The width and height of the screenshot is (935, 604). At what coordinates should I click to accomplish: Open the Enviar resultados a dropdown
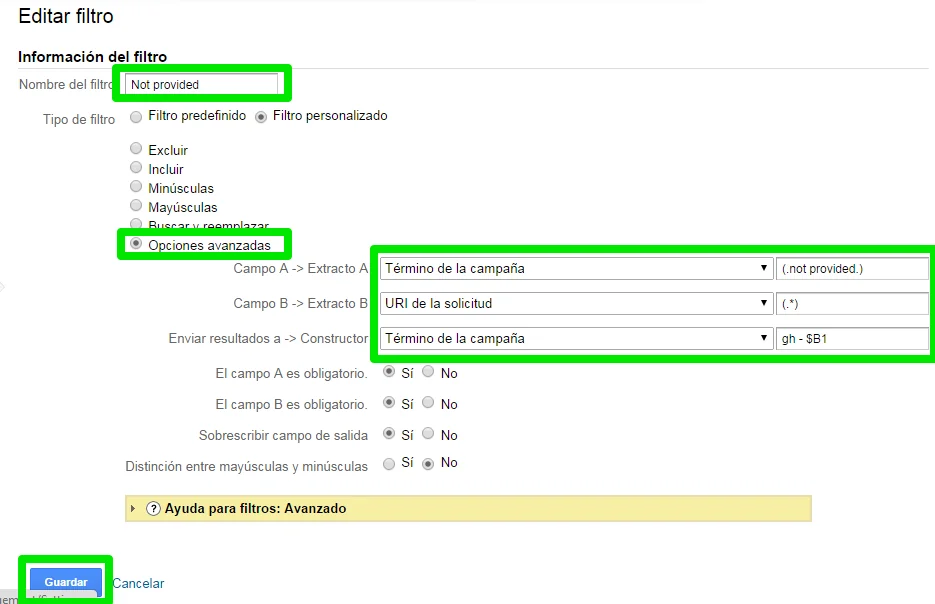tap(575, 338)
